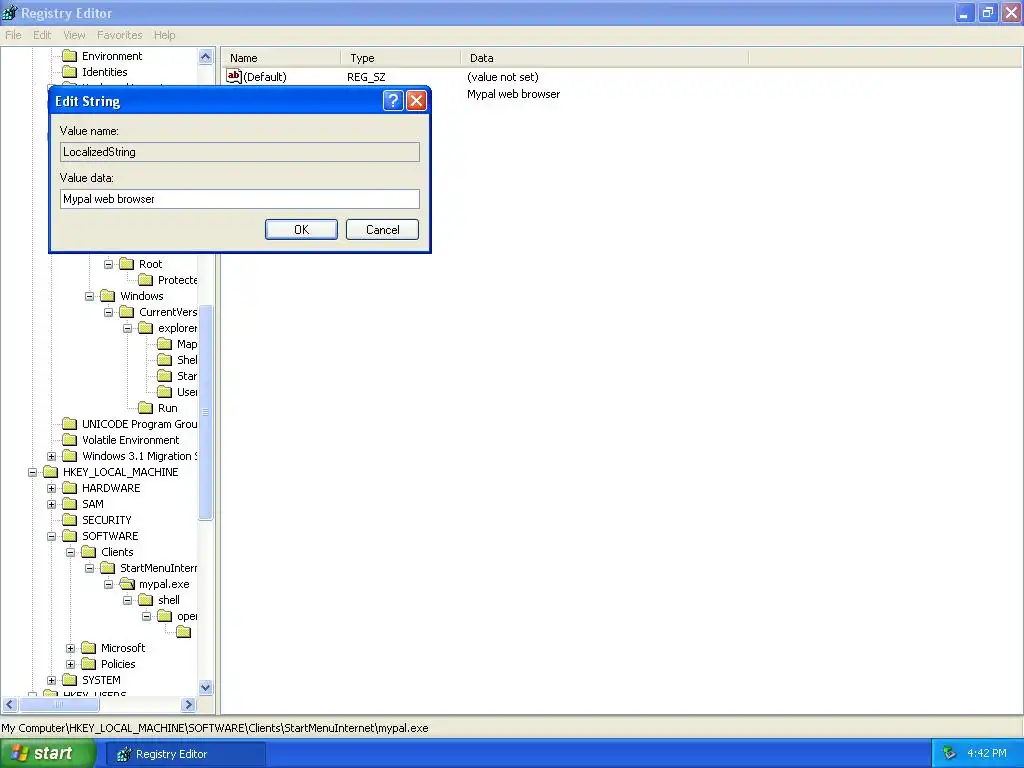The image size is (1024, 768).
Task: Select the Protected key folder icon
Action: tap(146, 280)
